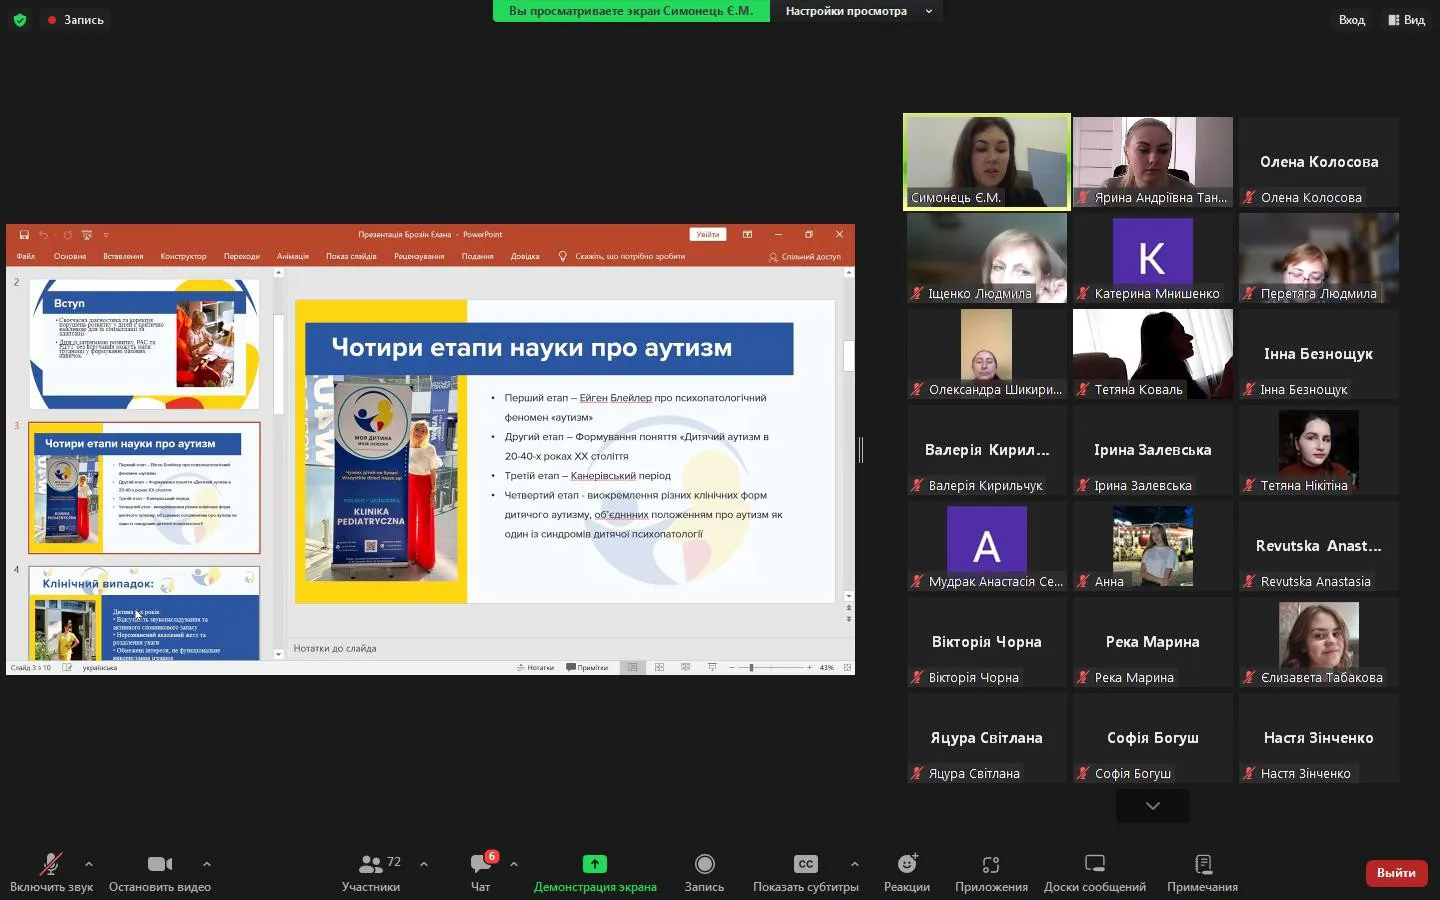Click the green shield encryption icon
This screenshot has width=1440, height=900.
click(20, 19)
